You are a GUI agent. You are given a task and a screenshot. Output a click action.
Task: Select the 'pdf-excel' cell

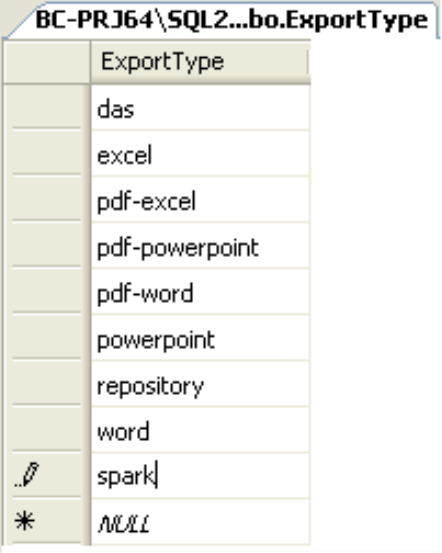click(200, 200)
